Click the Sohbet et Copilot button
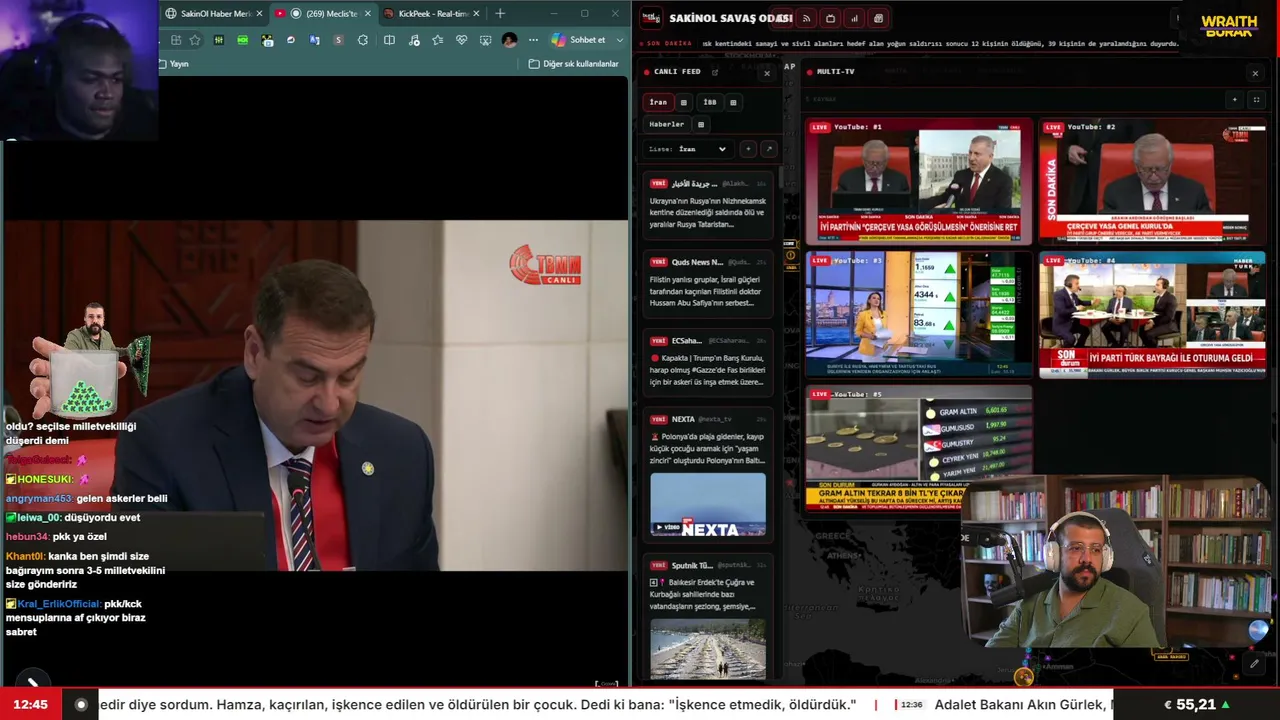 point(578,40)
